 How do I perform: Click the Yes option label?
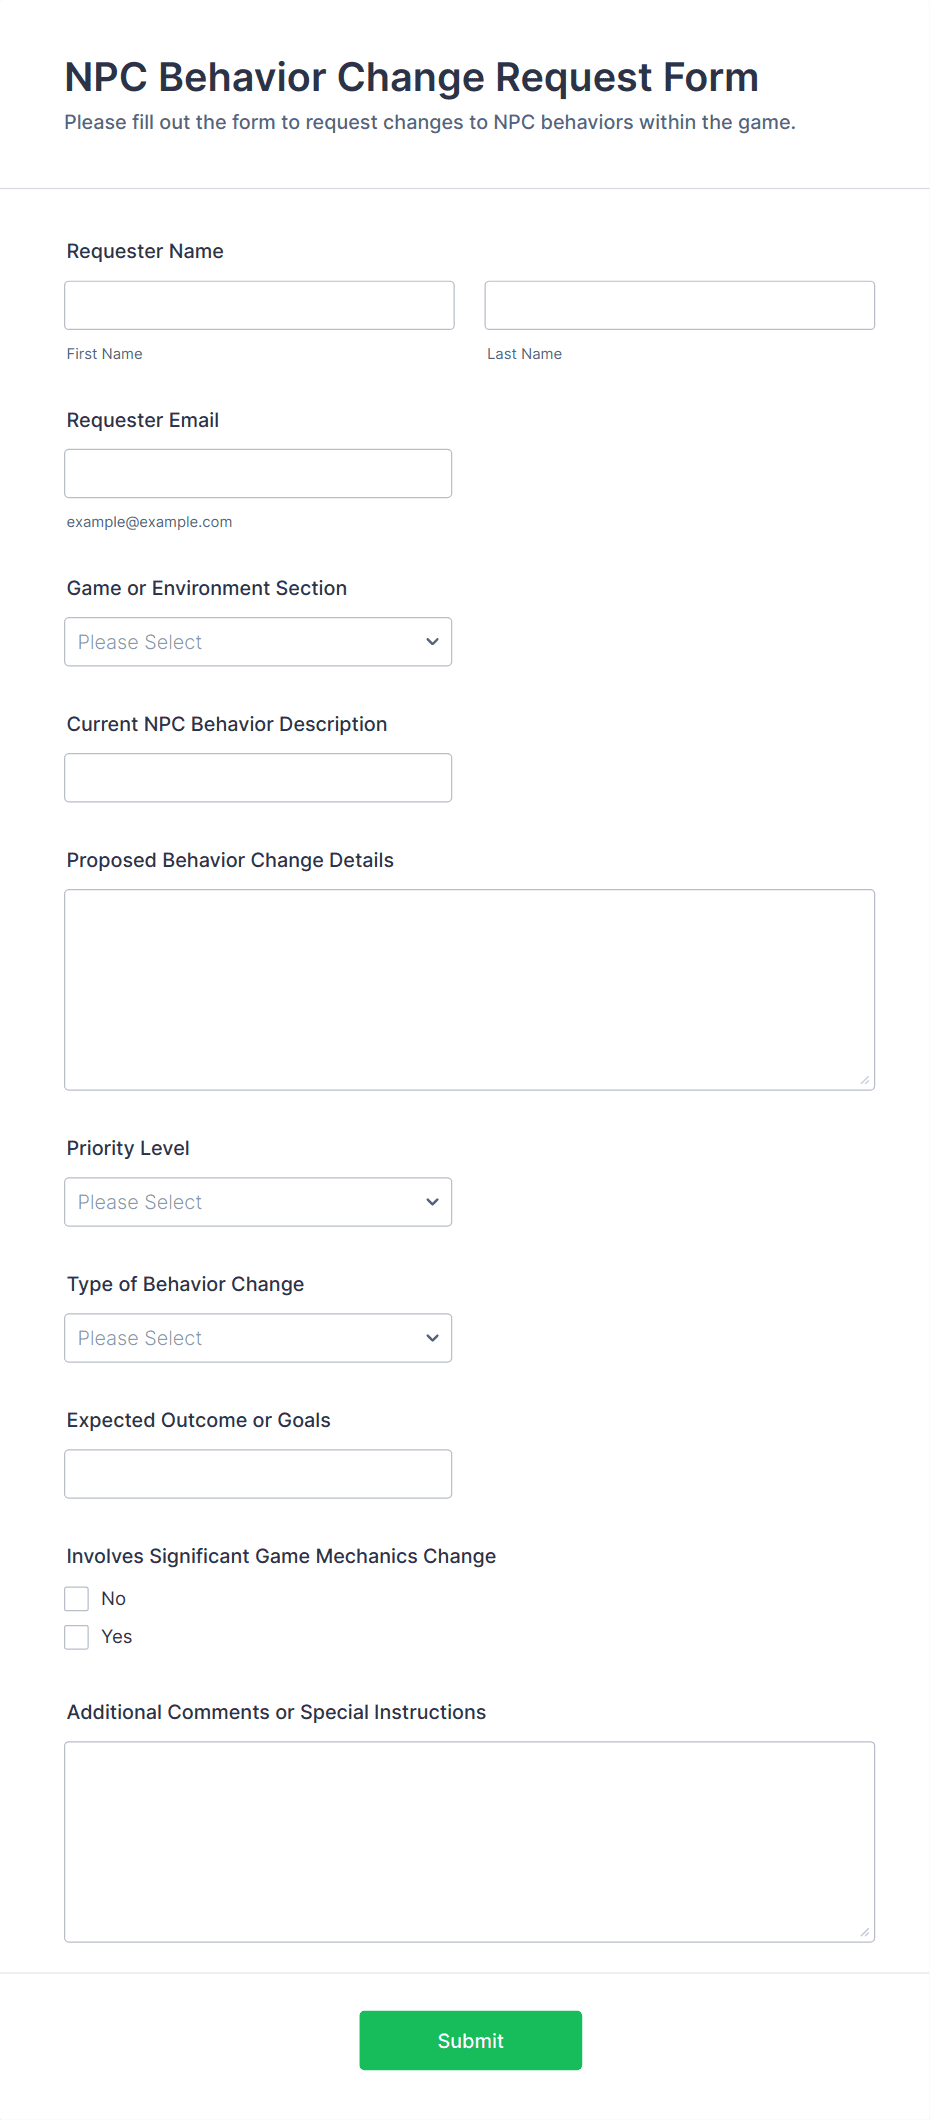pyautogui.click(x=117, y=1637)
